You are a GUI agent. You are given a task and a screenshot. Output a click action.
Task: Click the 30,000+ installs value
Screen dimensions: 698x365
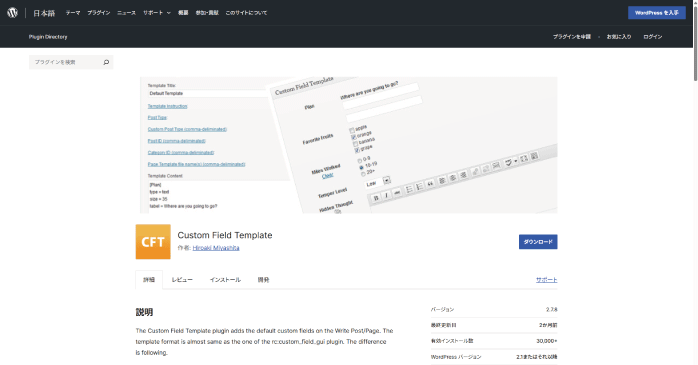tap(547, 341)
